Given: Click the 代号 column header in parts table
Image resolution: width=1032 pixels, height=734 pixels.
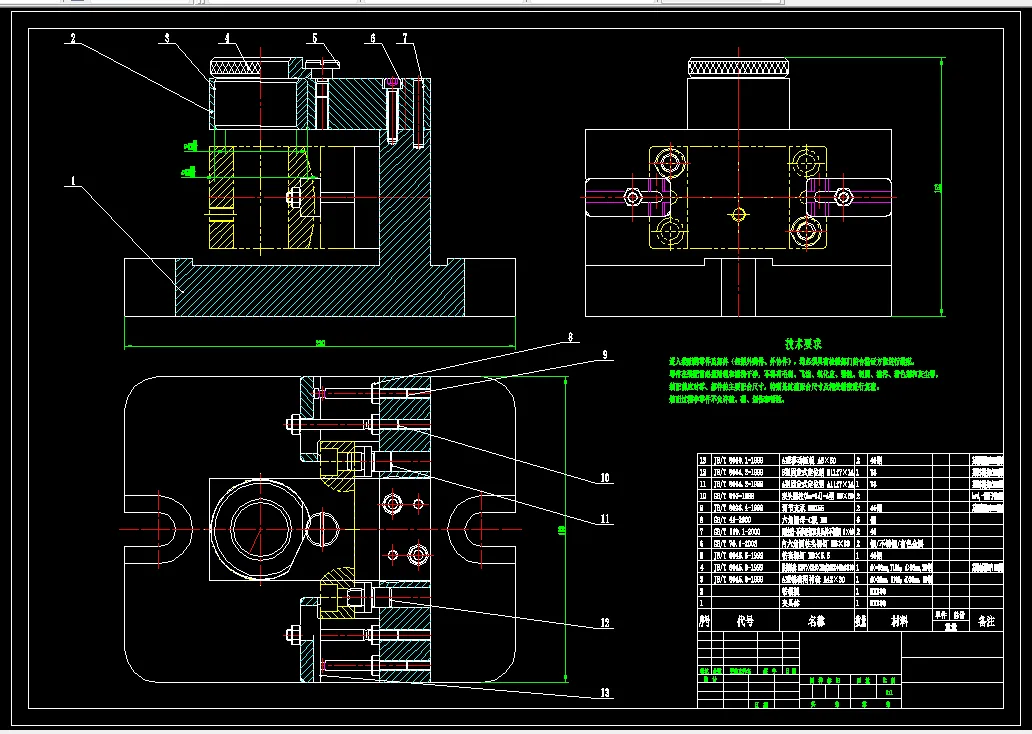Looking at the screenshot, I should [x=744, y=621].
